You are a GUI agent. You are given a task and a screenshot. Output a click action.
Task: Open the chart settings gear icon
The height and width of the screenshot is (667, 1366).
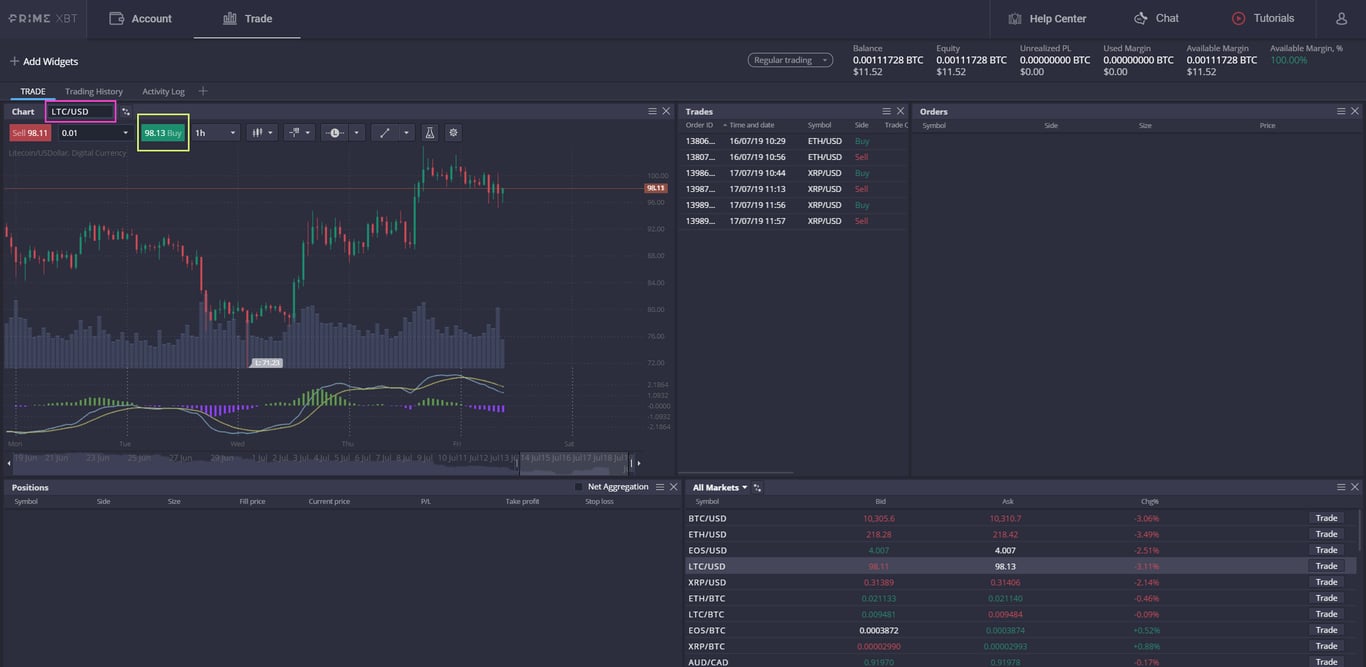453,132
